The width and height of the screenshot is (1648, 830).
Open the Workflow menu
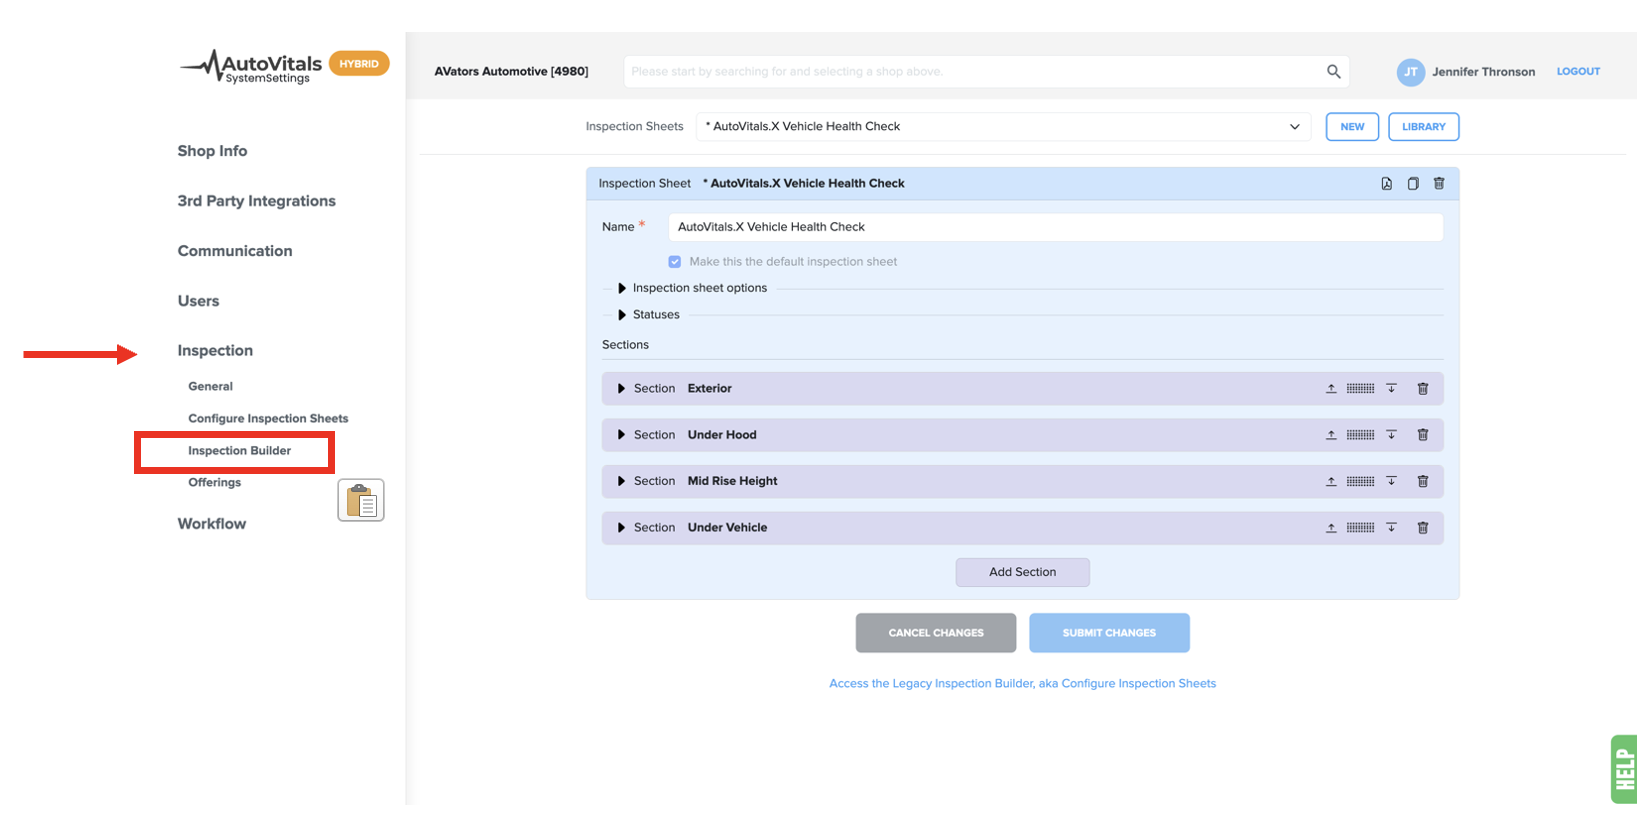click(212, 524)
